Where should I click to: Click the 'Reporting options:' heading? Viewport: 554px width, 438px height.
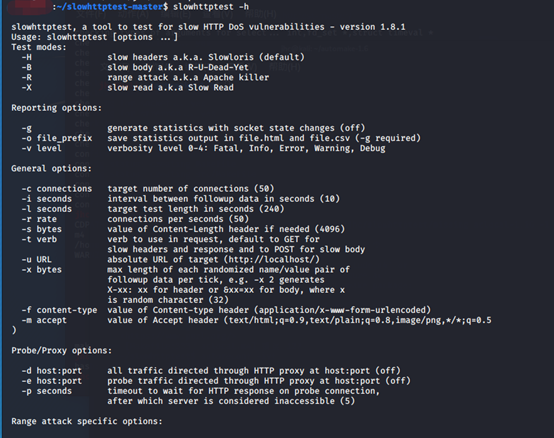[x=57, y=108]
